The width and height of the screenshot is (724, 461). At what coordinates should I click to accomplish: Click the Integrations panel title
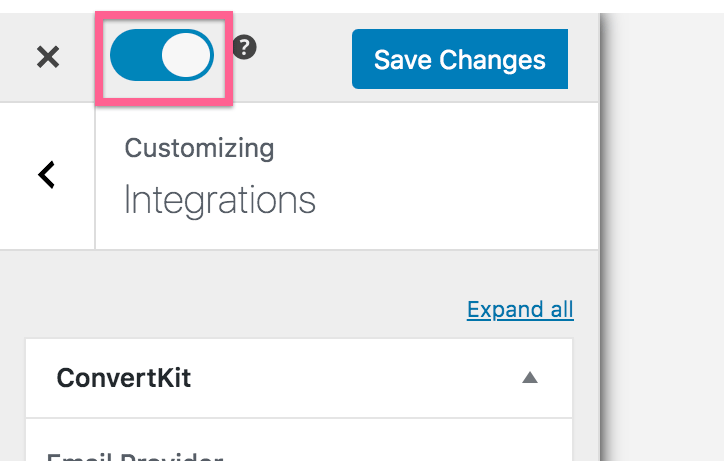(220, 200)
